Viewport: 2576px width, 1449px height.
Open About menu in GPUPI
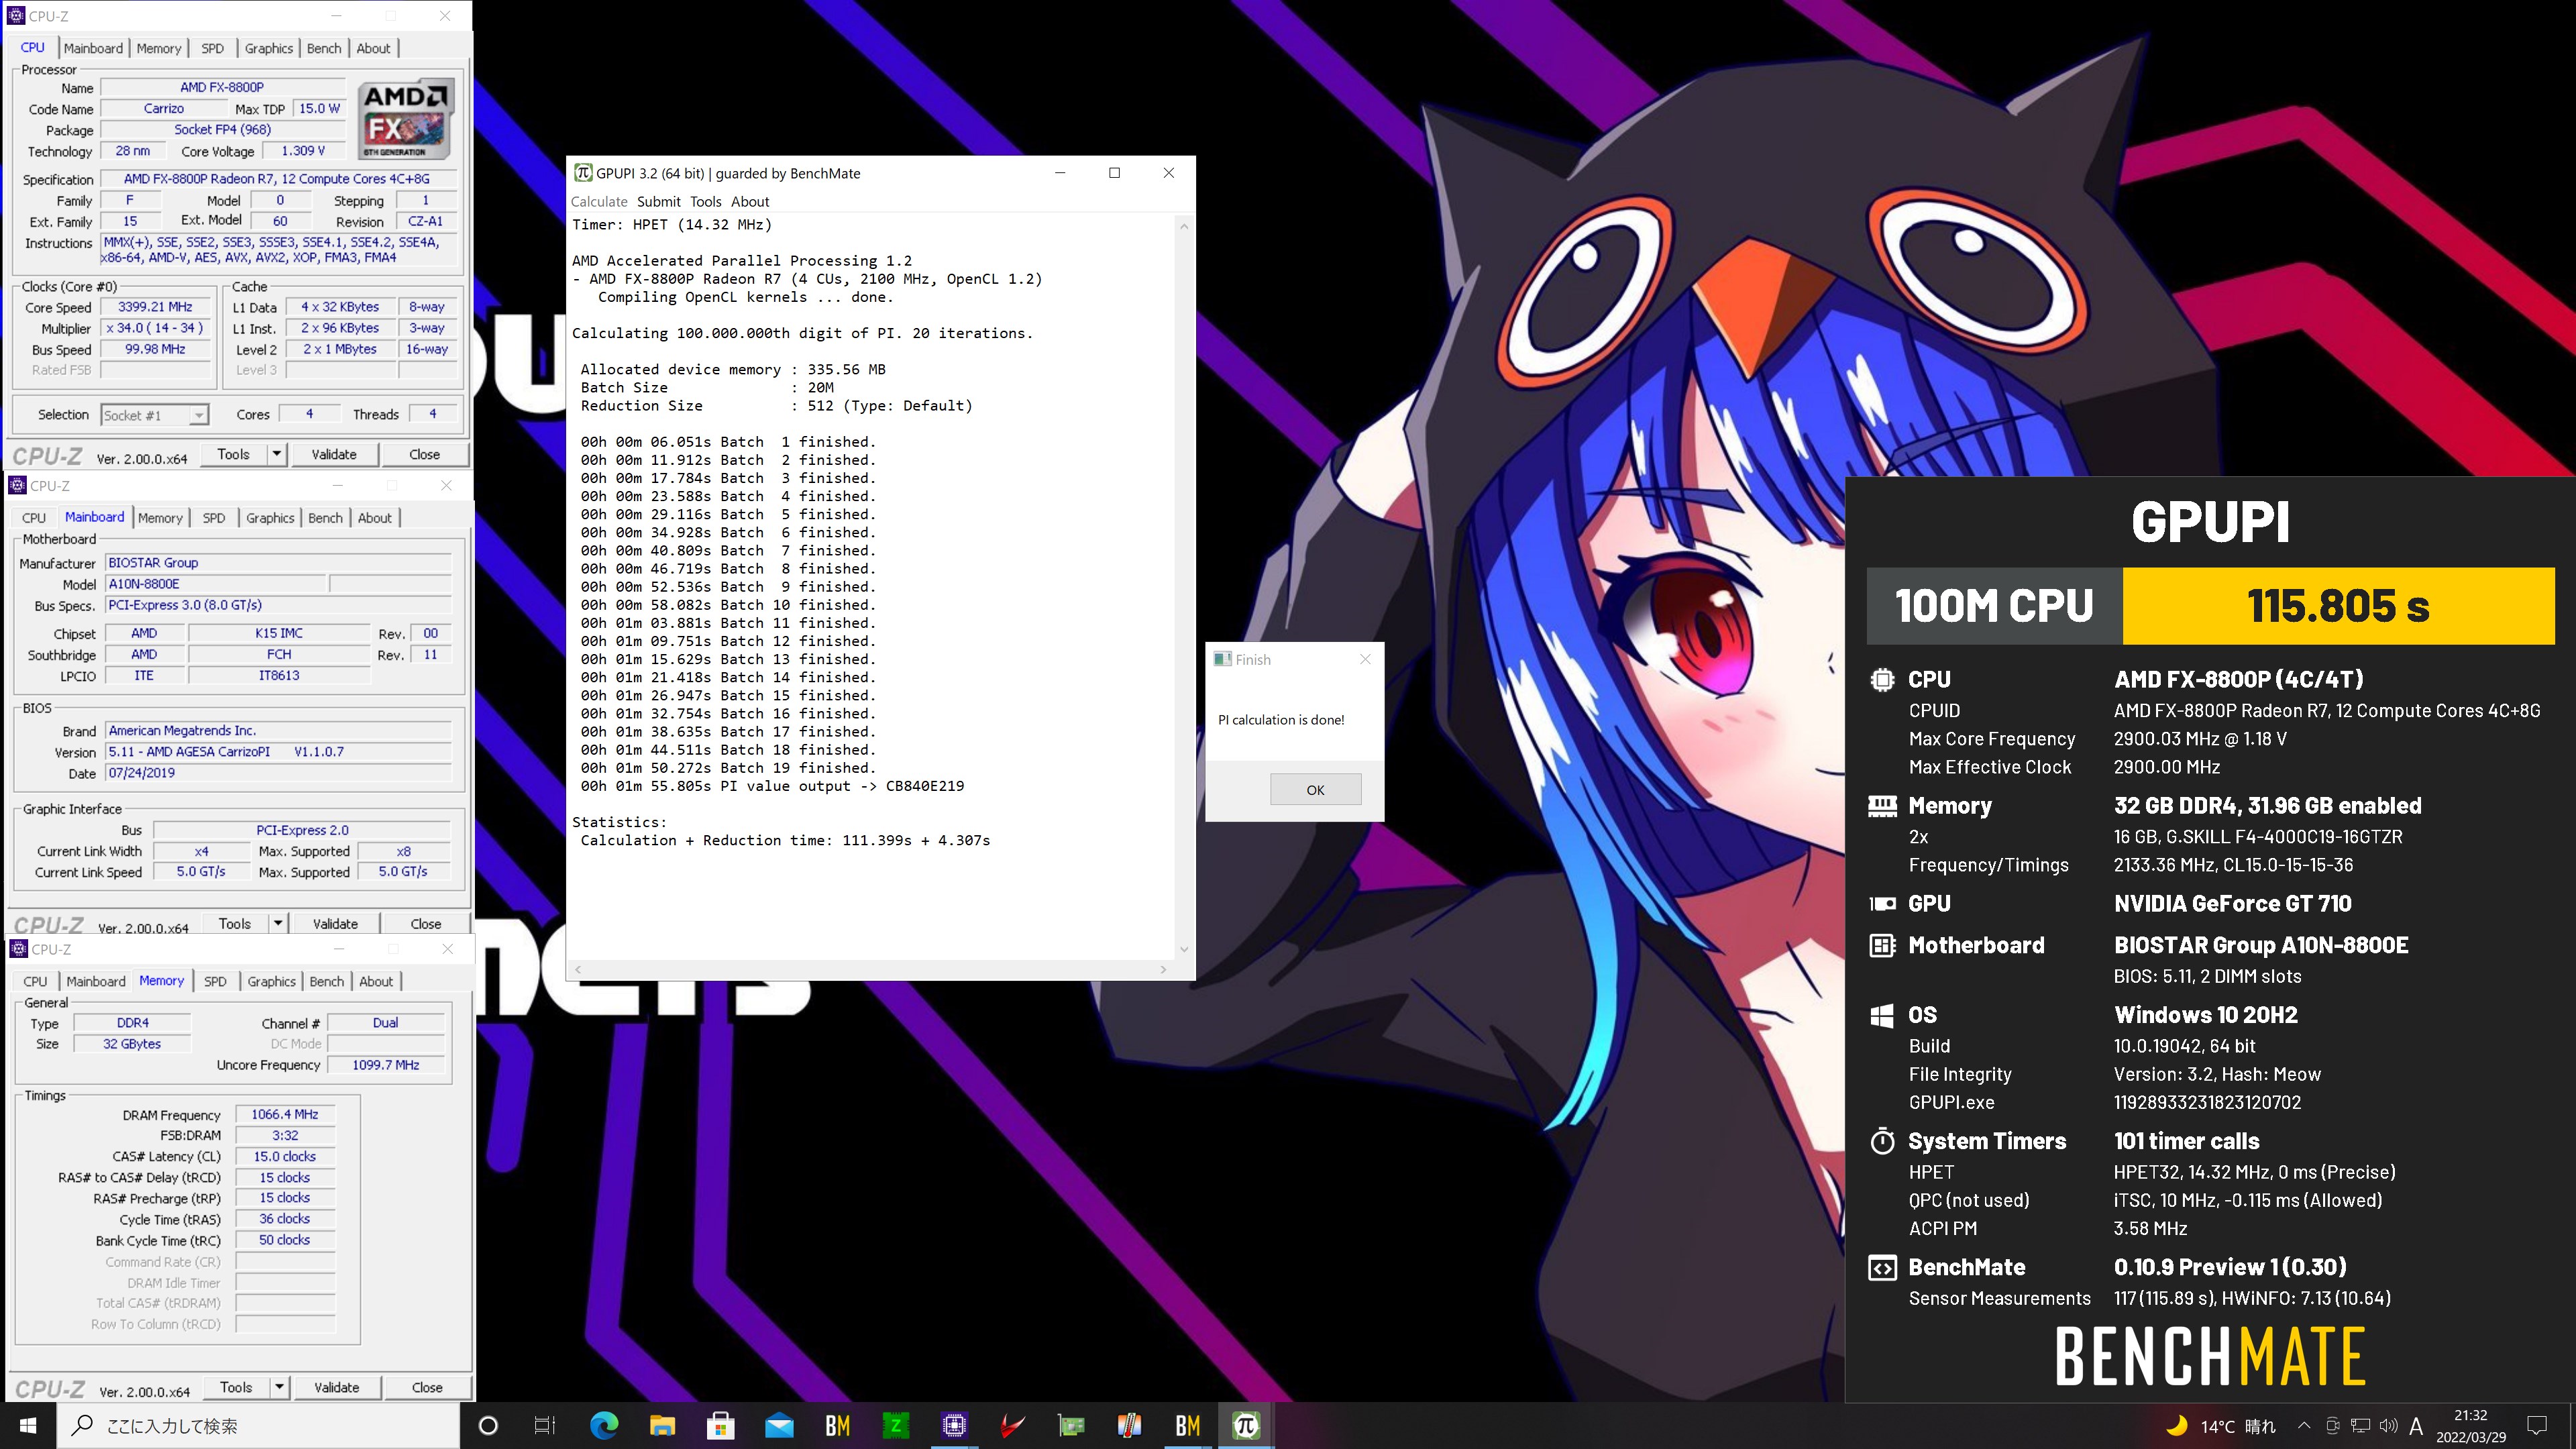point(750,202)
